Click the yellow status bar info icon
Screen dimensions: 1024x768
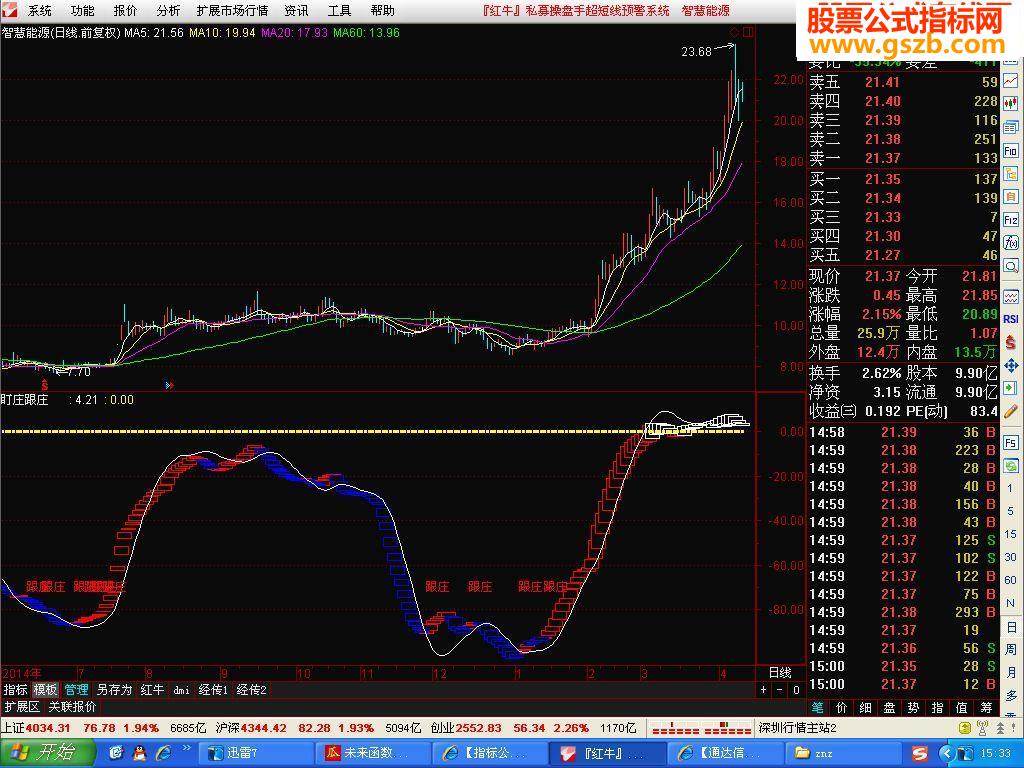coord(965,728)
